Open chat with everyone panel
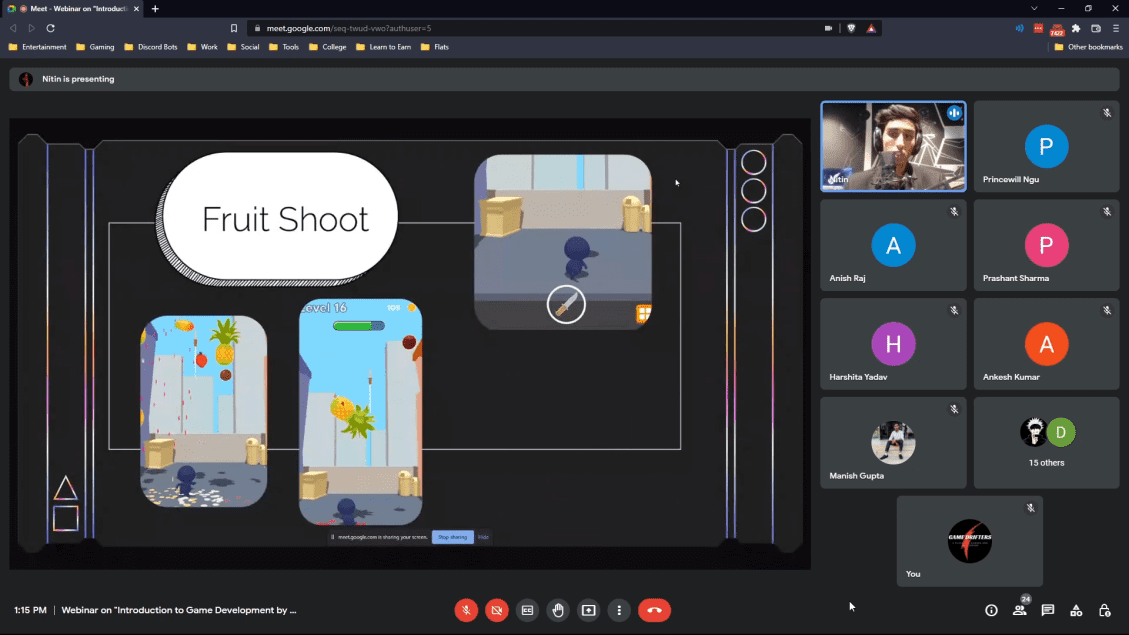The height and width of the screenshot is (635, 1129). click(1048, 610)
